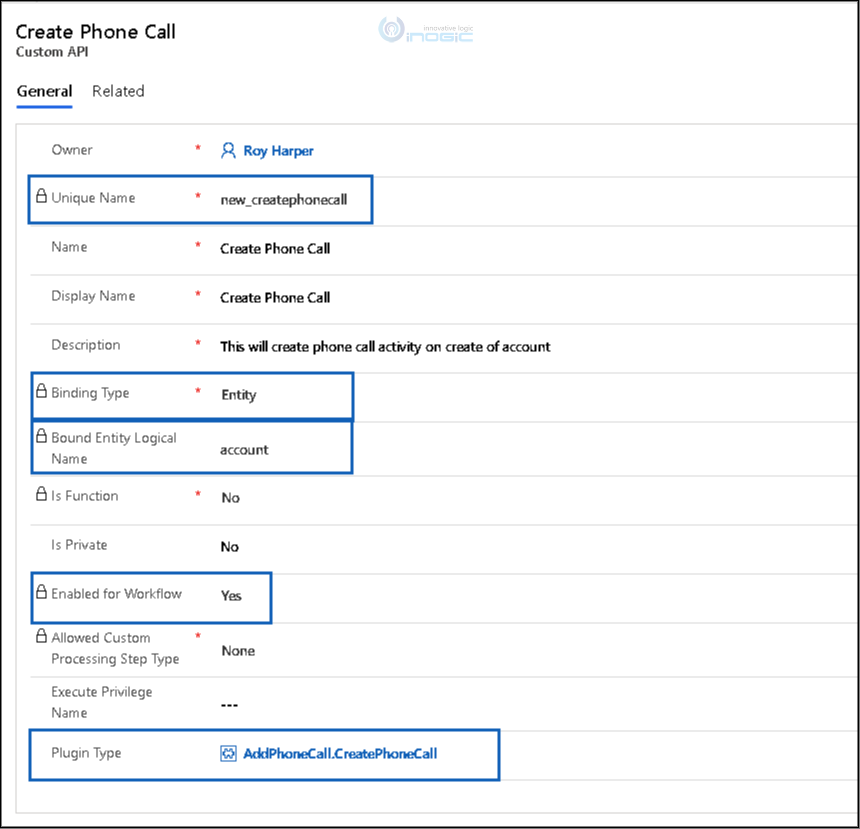
Task: Toggle the Is Function value No
Action: click(x=230, y=498)
